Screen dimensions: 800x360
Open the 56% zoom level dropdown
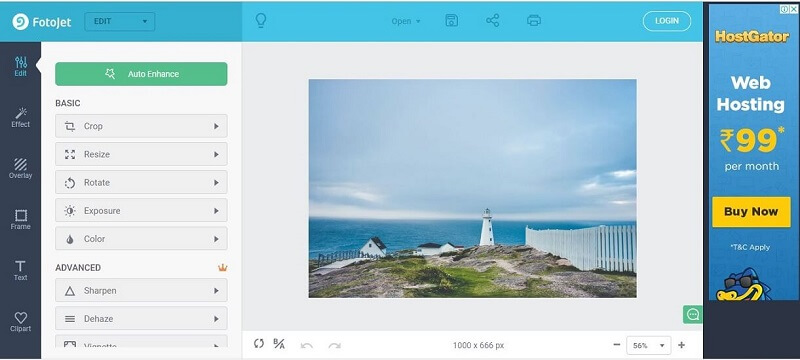point(649,345)
